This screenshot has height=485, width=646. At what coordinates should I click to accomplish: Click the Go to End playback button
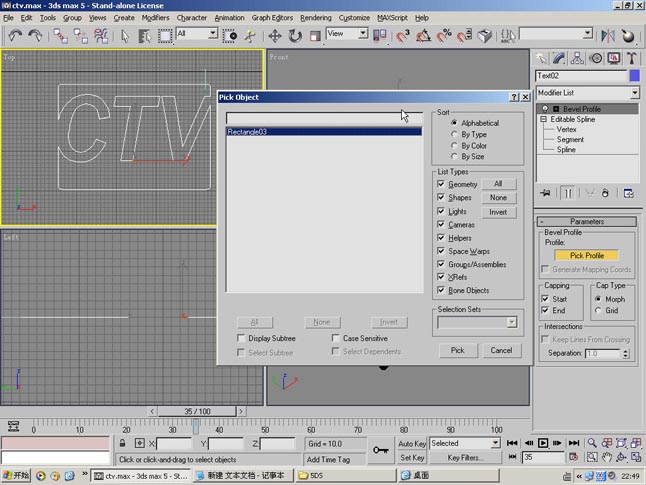[x=574, y=443]
